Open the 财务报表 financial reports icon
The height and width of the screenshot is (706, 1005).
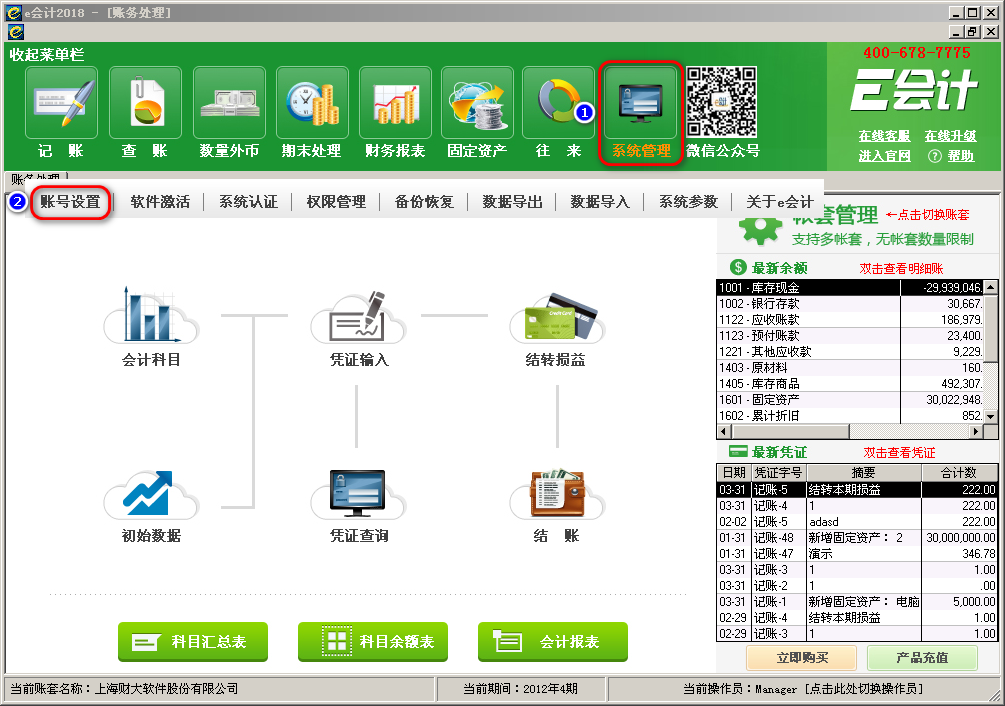(x=395, y=103)
